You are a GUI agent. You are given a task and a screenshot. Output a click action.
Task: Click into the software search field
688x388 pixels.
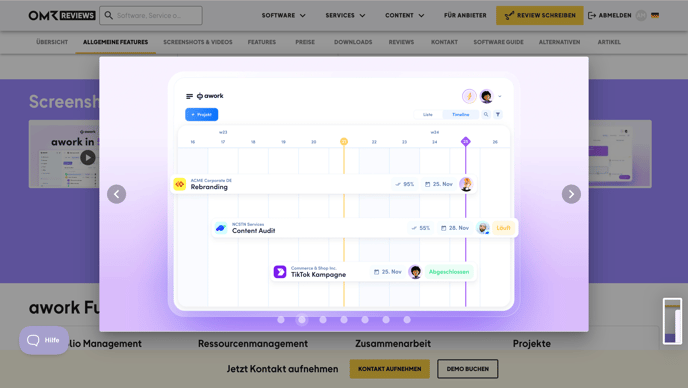pyautogui.click(x=151, y=15)
